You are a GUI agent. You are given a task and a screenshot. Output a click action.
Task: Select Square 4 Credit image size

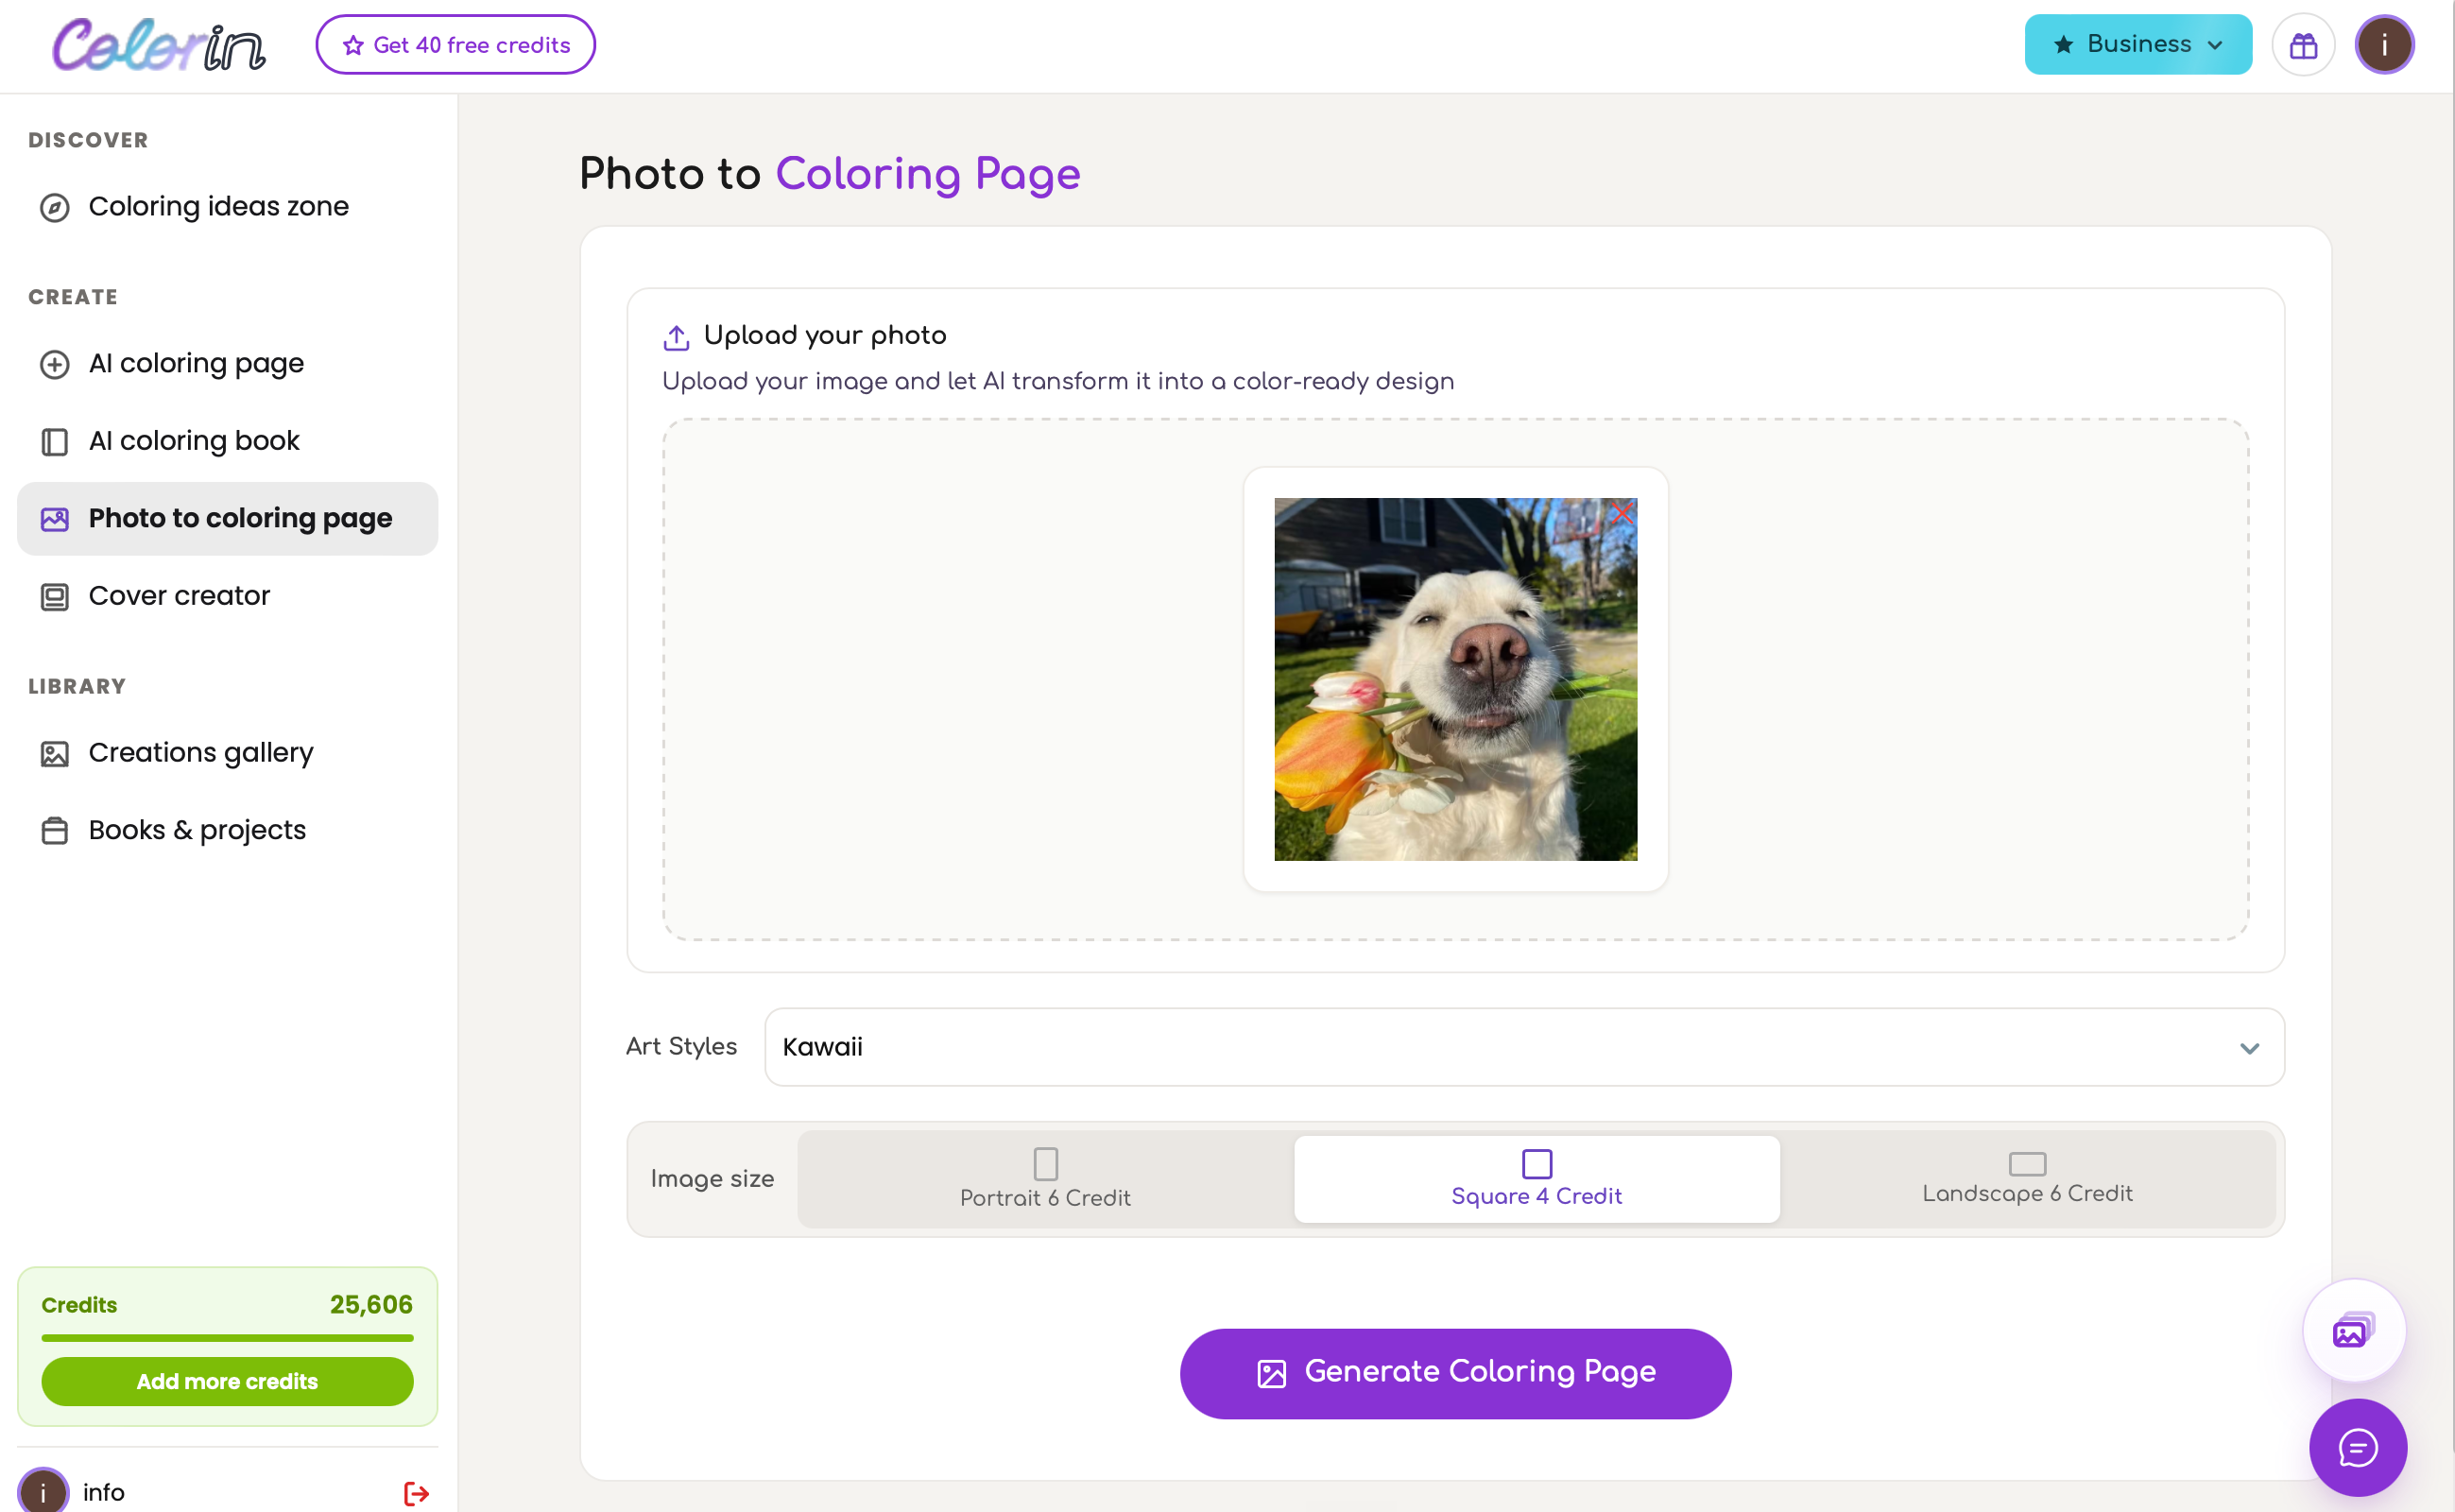click(x=1536, y=1179)
